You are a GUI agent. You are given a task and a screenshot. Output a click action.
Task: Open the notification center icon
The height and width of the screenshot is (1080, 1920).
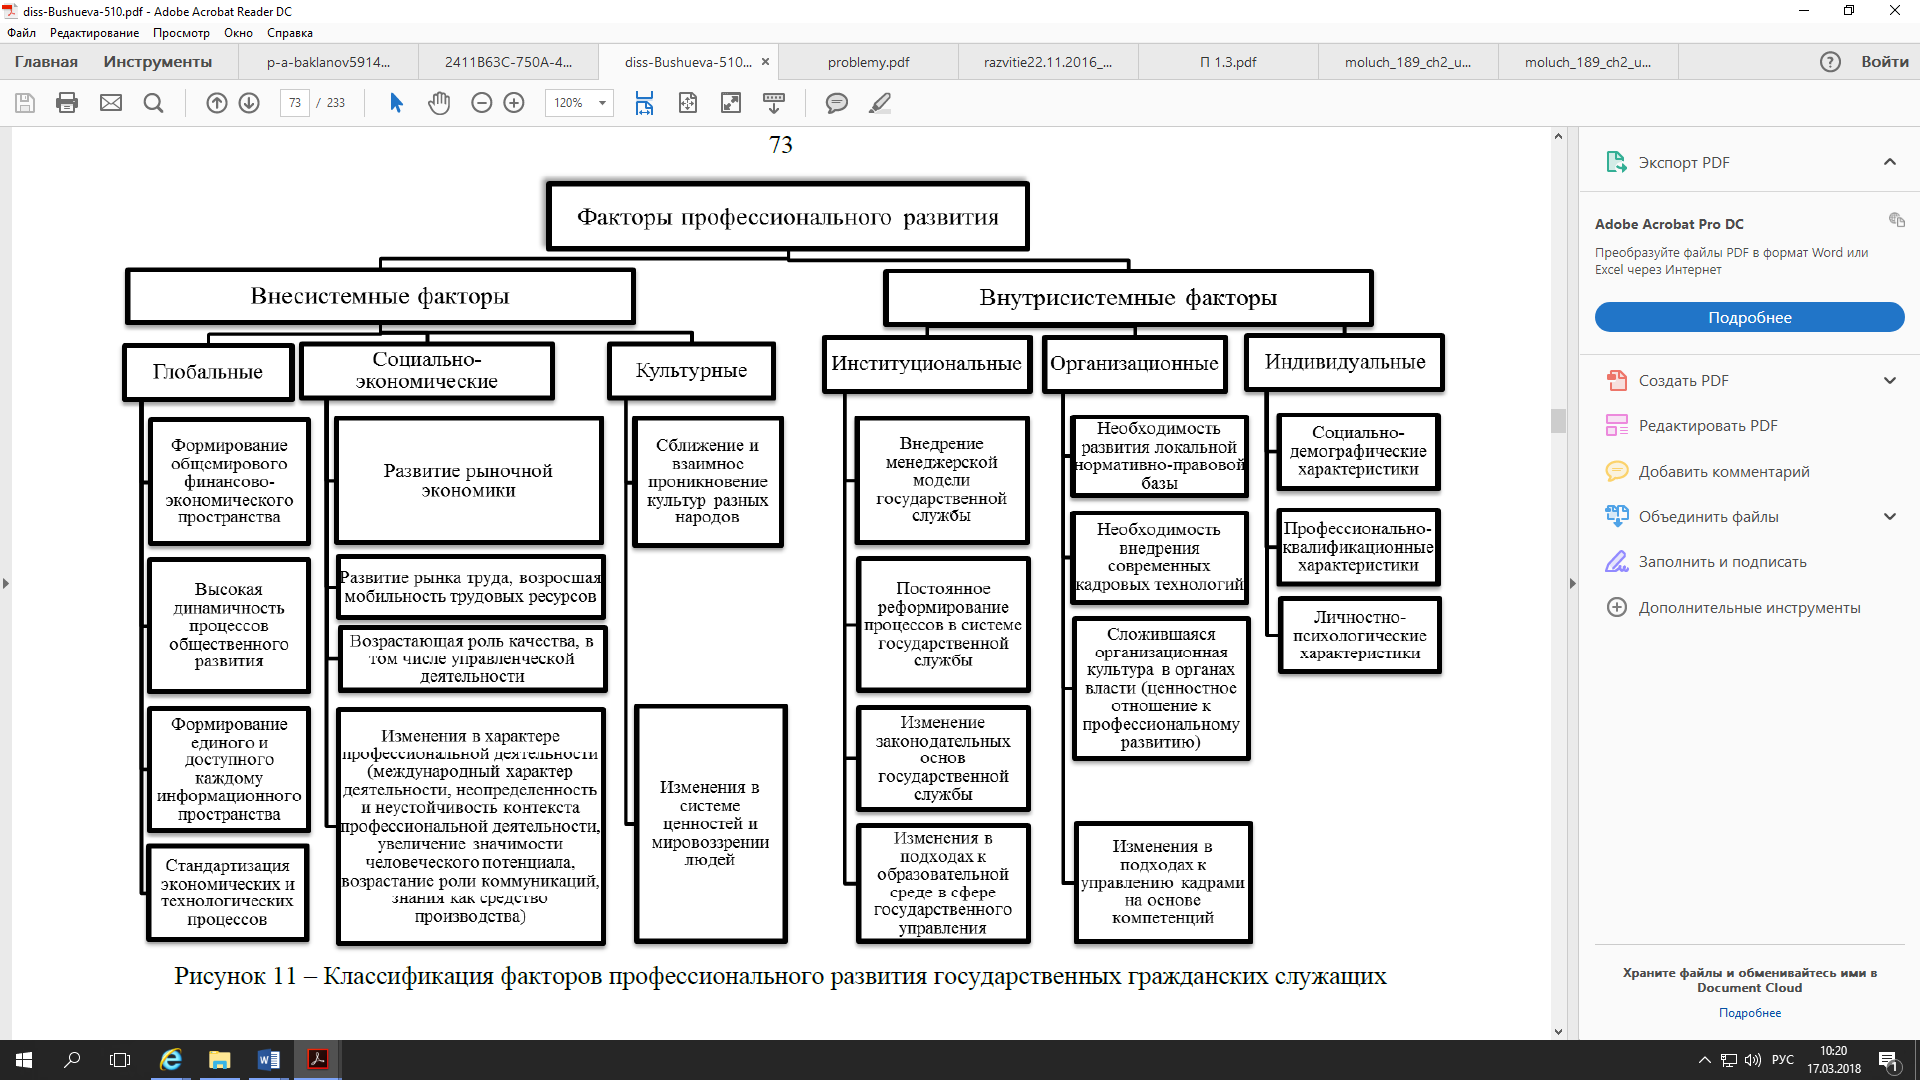[1888, 1060]
